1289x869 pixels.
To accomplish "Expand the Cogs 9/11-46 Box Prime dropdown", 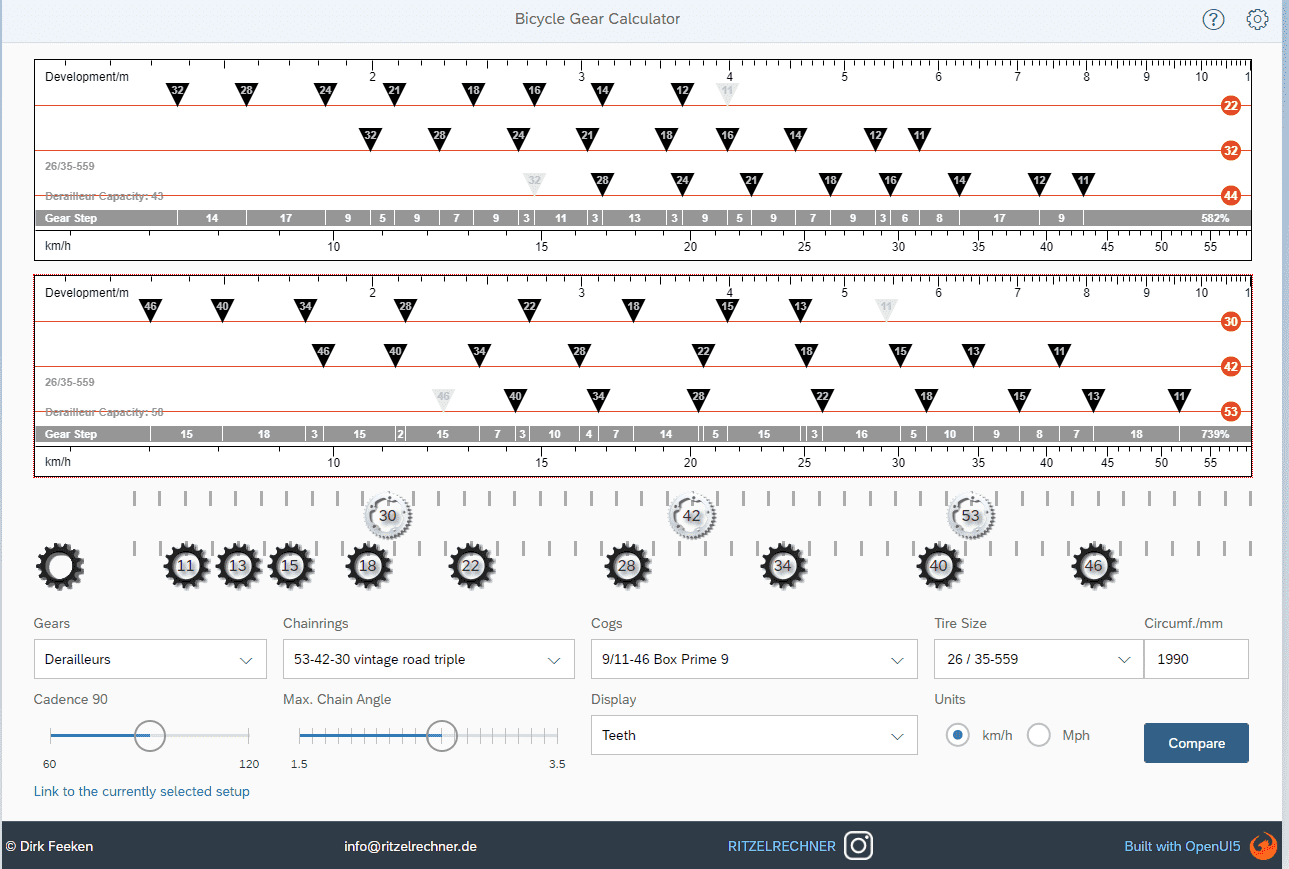I will pyautogui.click(x=754, y=660).
